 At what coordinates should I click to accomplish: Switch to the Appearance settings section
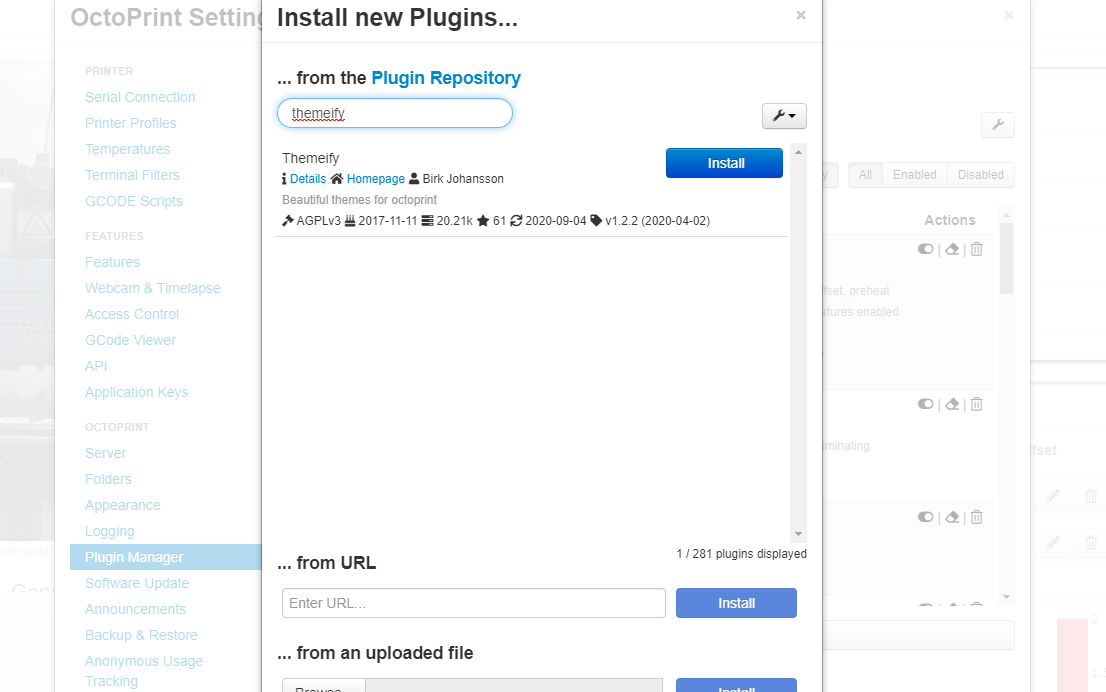pos(122,505)
